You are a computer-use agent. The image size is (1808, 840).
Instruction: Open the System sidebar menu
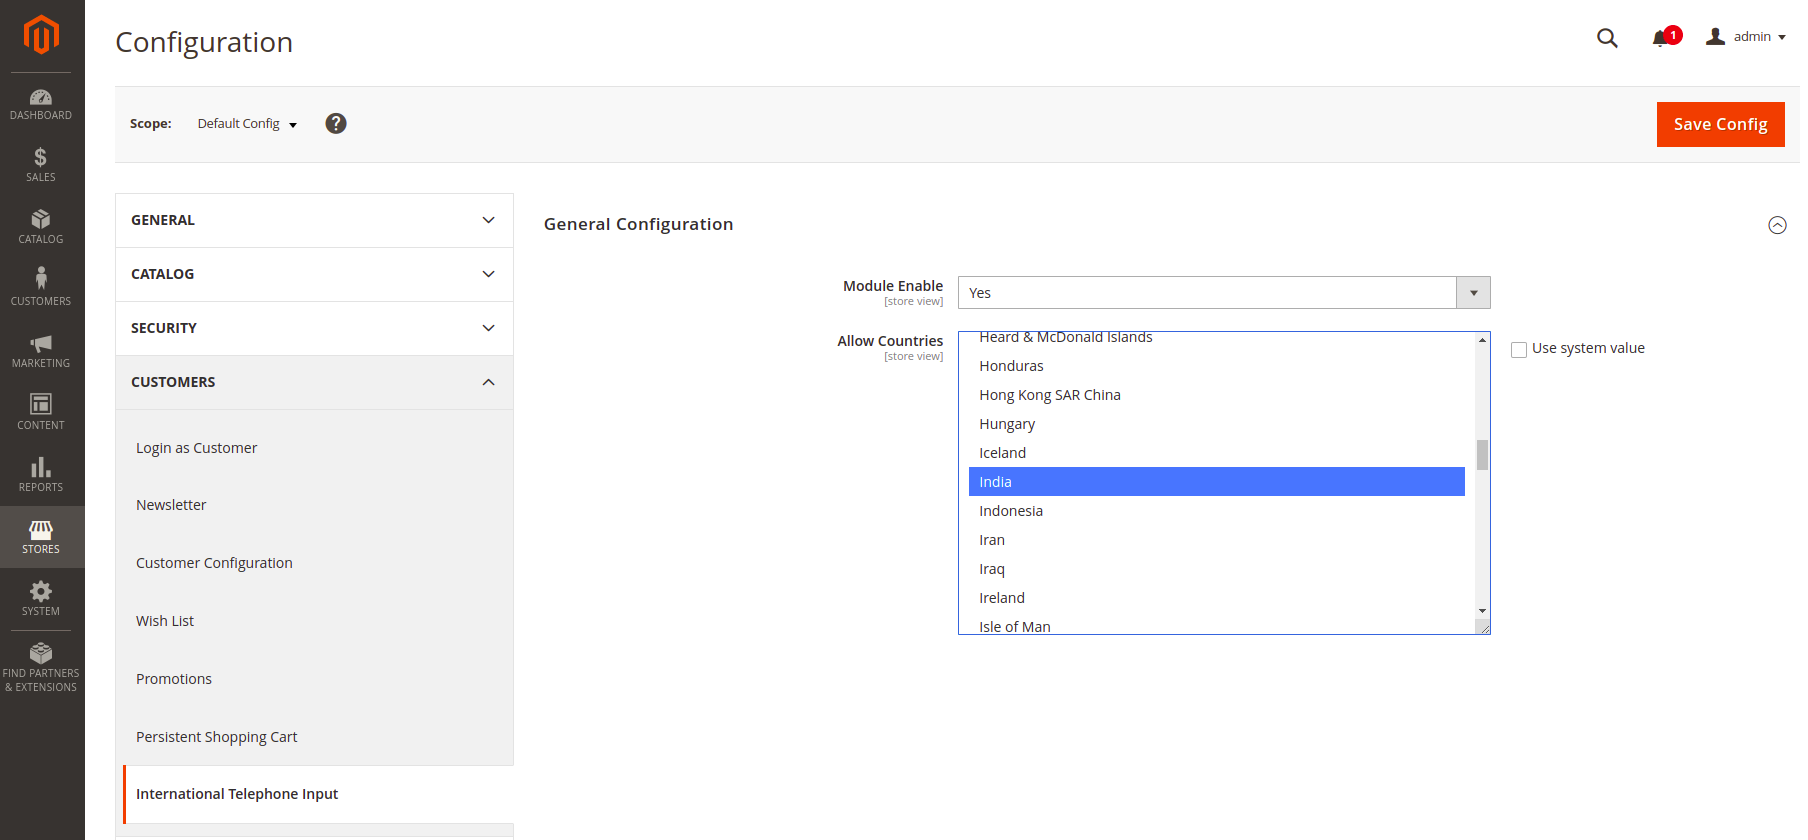41,598
